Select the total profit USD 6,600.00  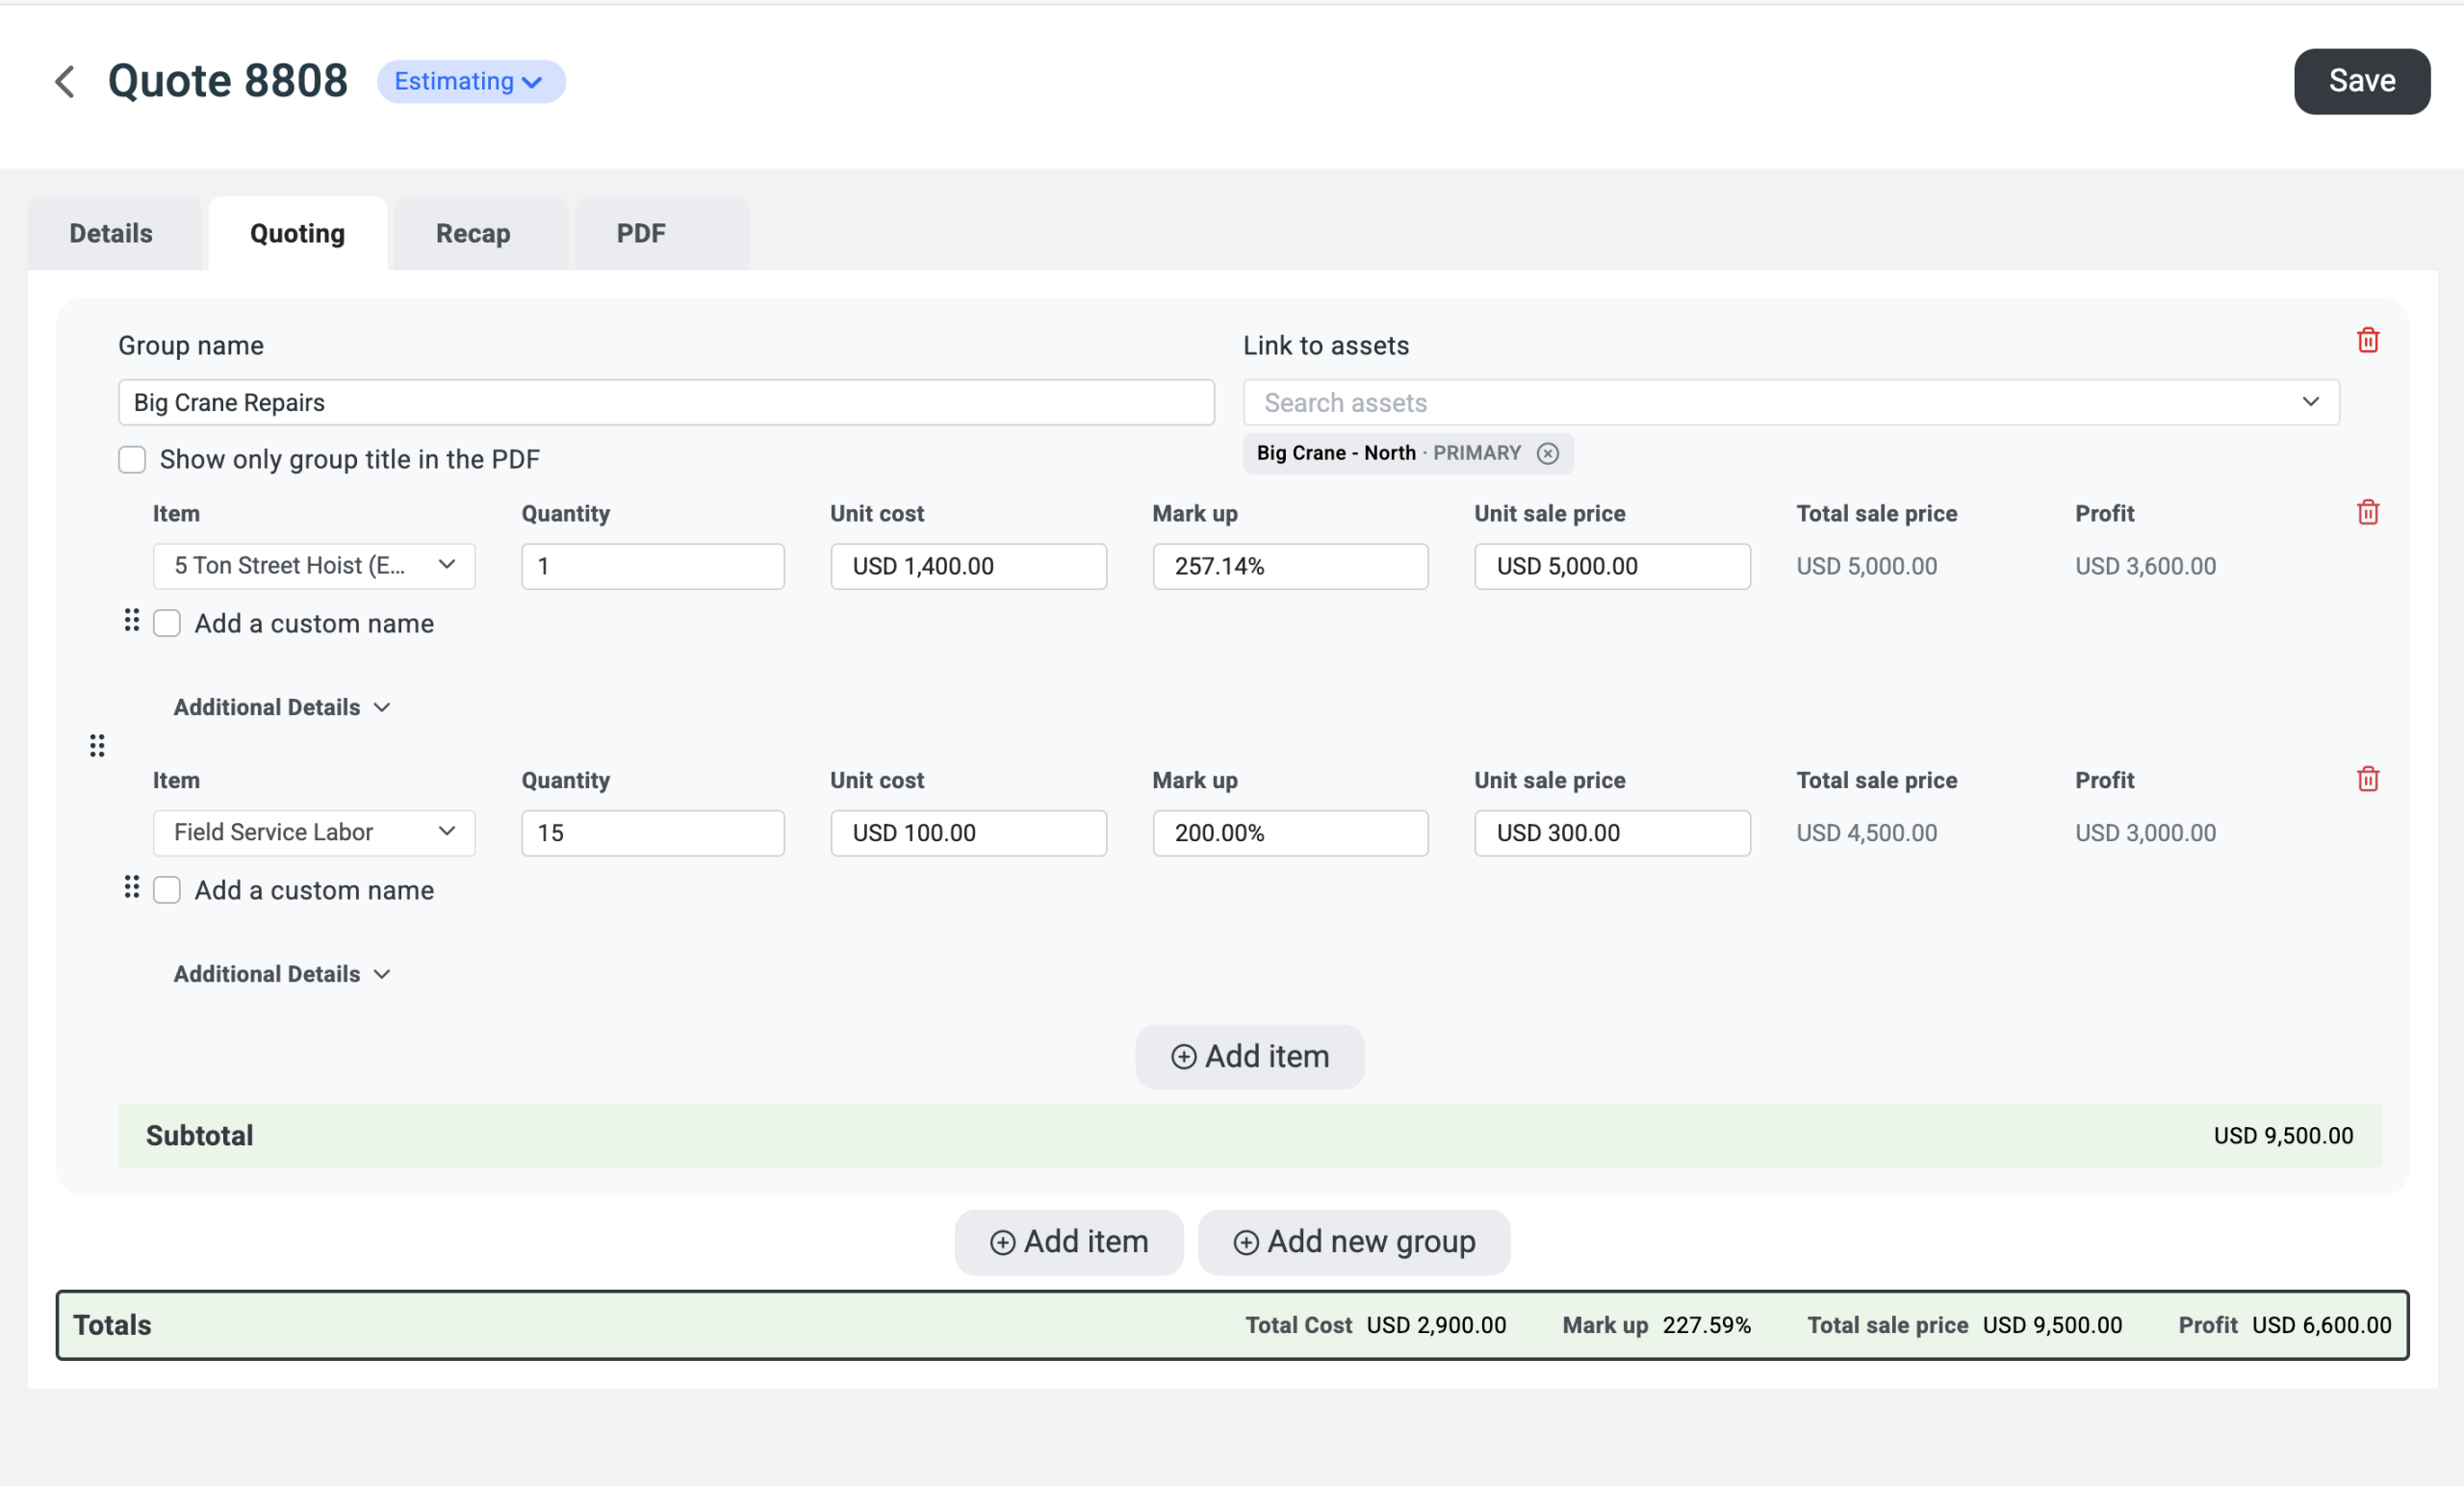tap(2321, 1325)
